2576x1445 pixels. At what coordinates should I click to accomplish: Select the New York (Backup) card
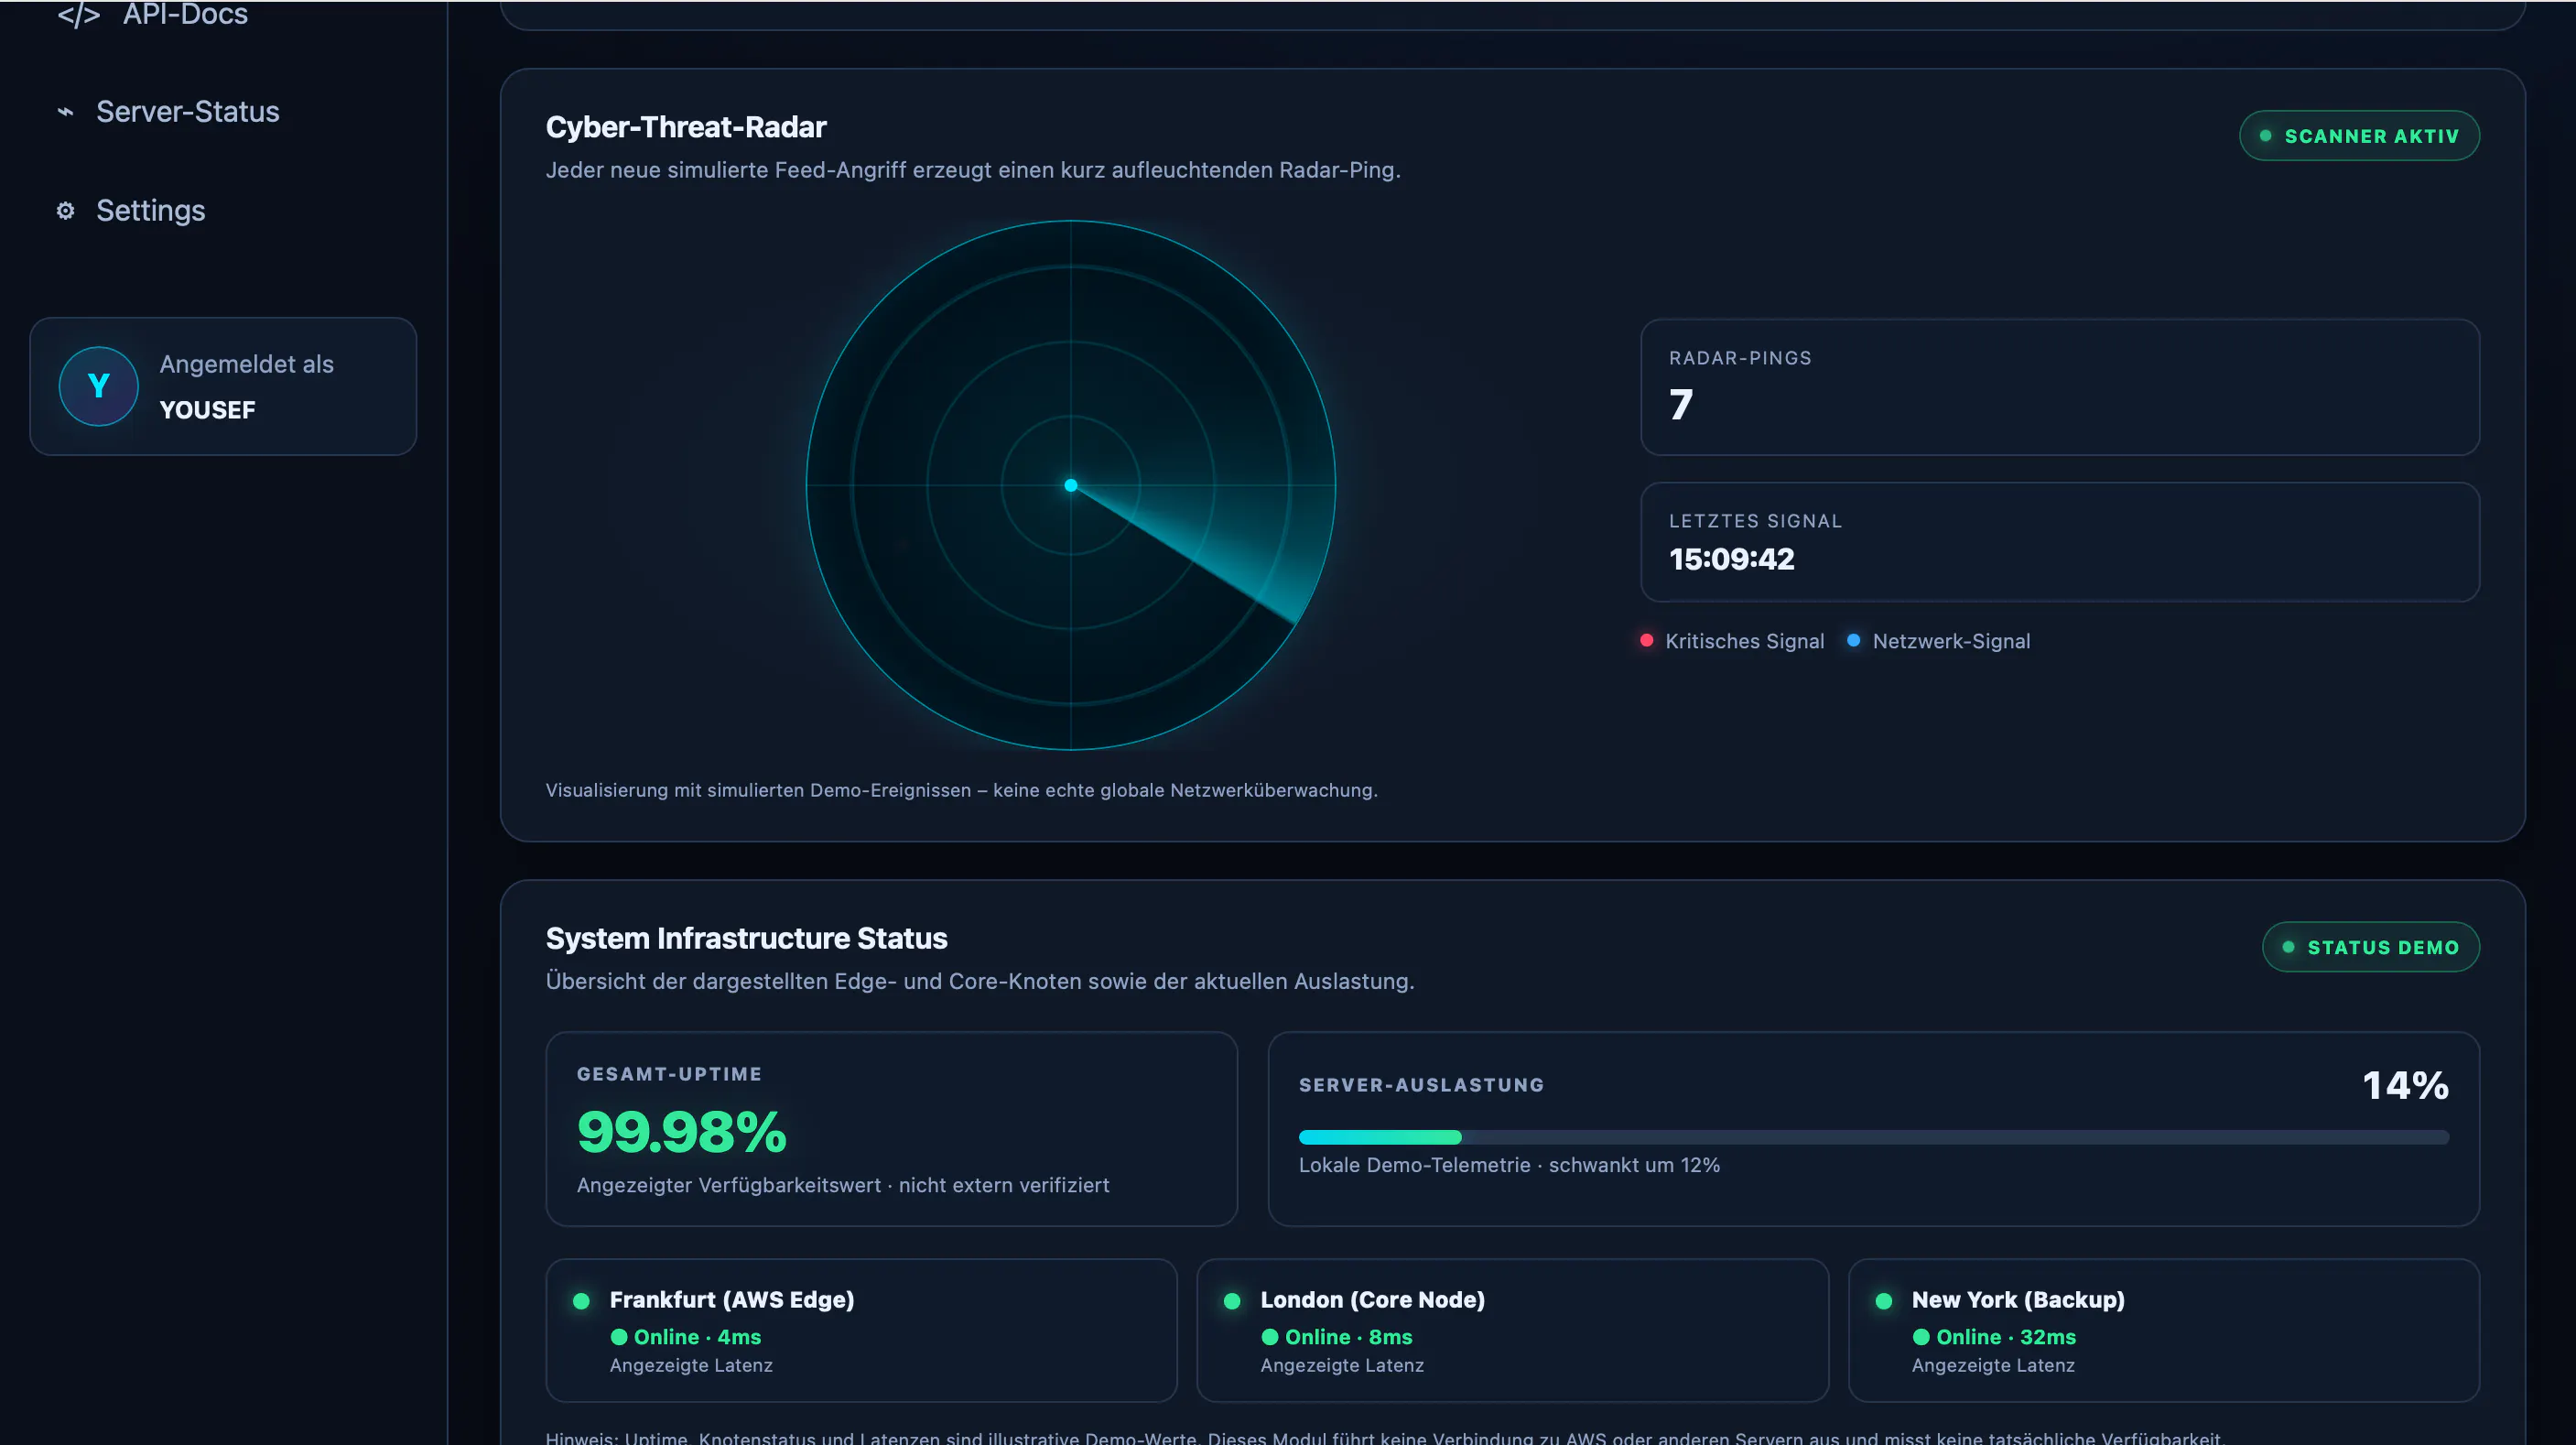[2163, 1330]
